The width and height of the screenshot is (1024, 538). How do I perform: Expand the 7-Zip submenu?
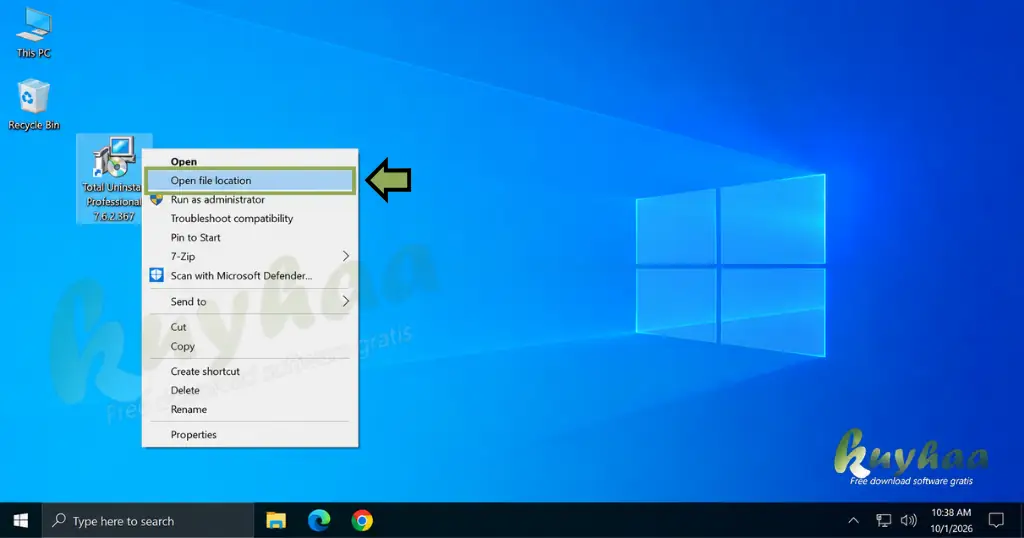[x=250, y=256]
